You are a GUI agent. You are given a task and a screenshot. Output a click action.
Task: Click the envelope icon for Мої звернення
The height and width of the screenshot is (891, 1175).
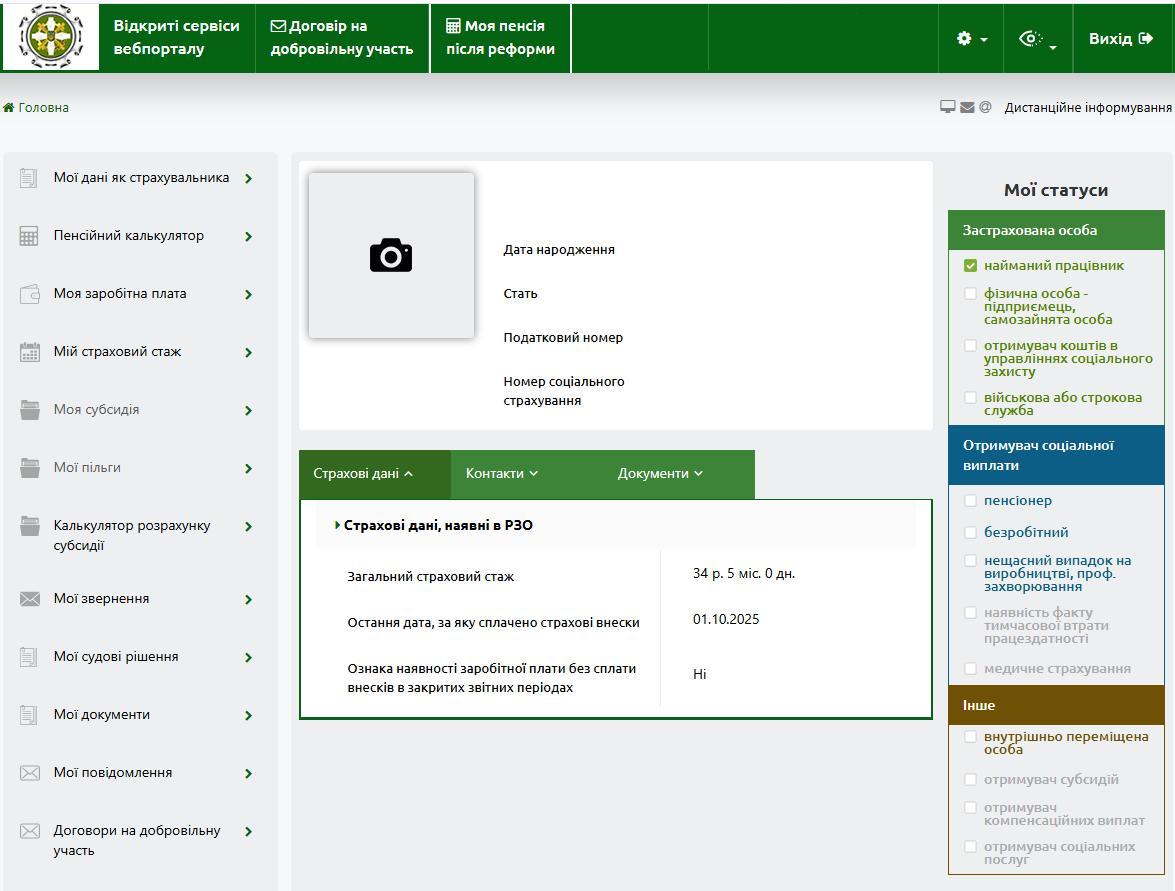(30, 599)
